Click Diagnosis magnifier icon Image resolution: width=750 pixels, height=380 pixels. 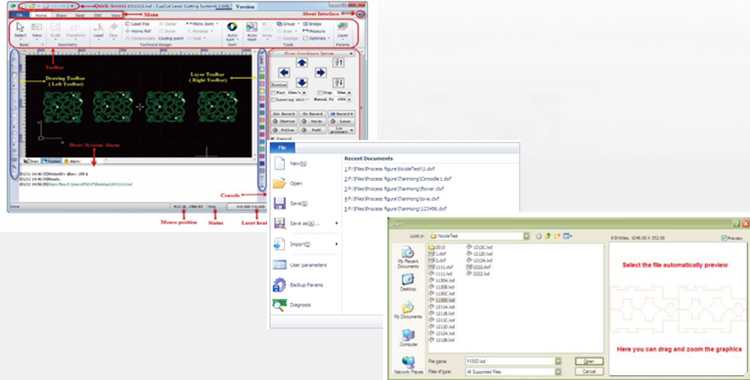click(x=279, y=305)
